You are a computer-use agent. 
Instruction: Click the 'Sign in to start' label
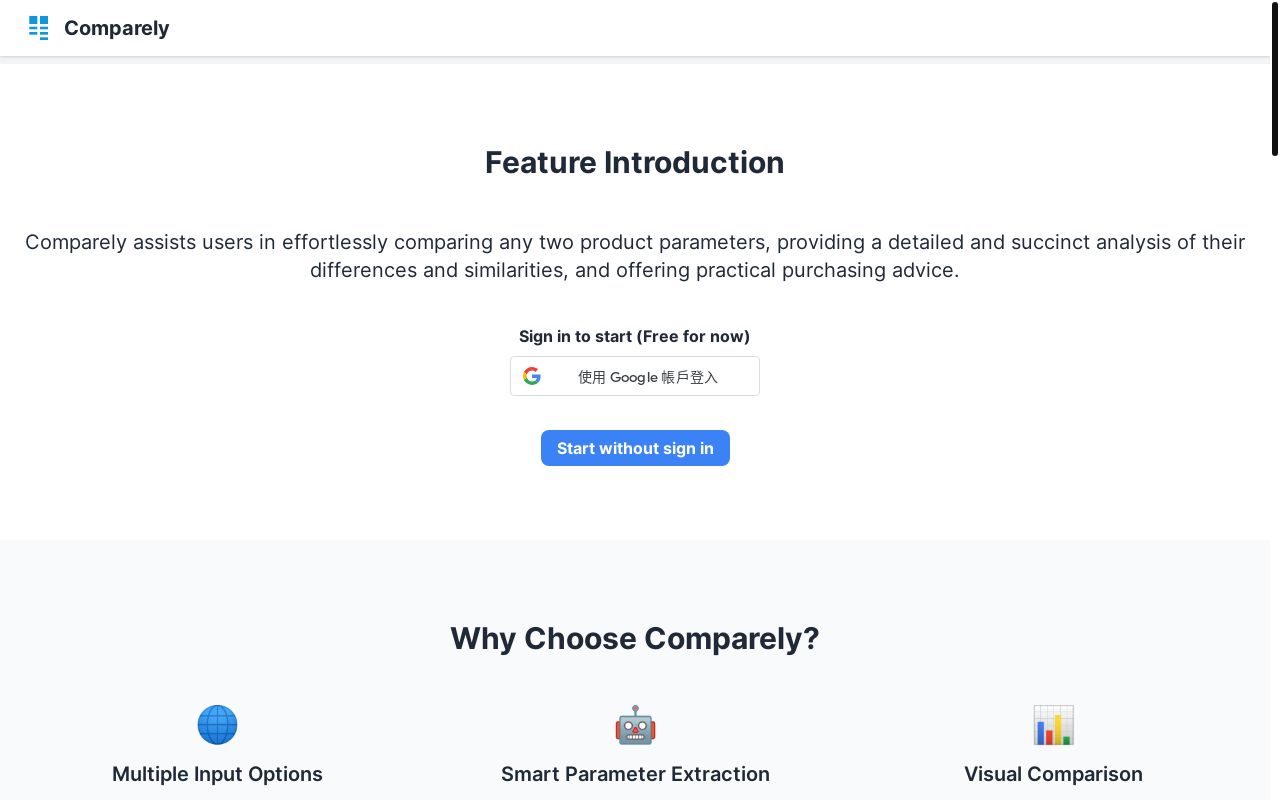[x=575, y=336]
